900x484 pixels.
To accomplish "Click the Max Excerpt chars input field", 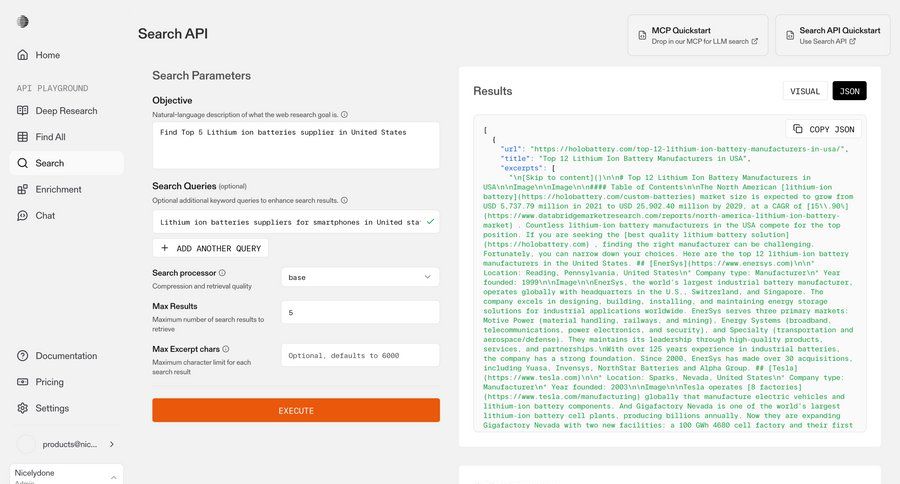I will [x=360, y=355].
